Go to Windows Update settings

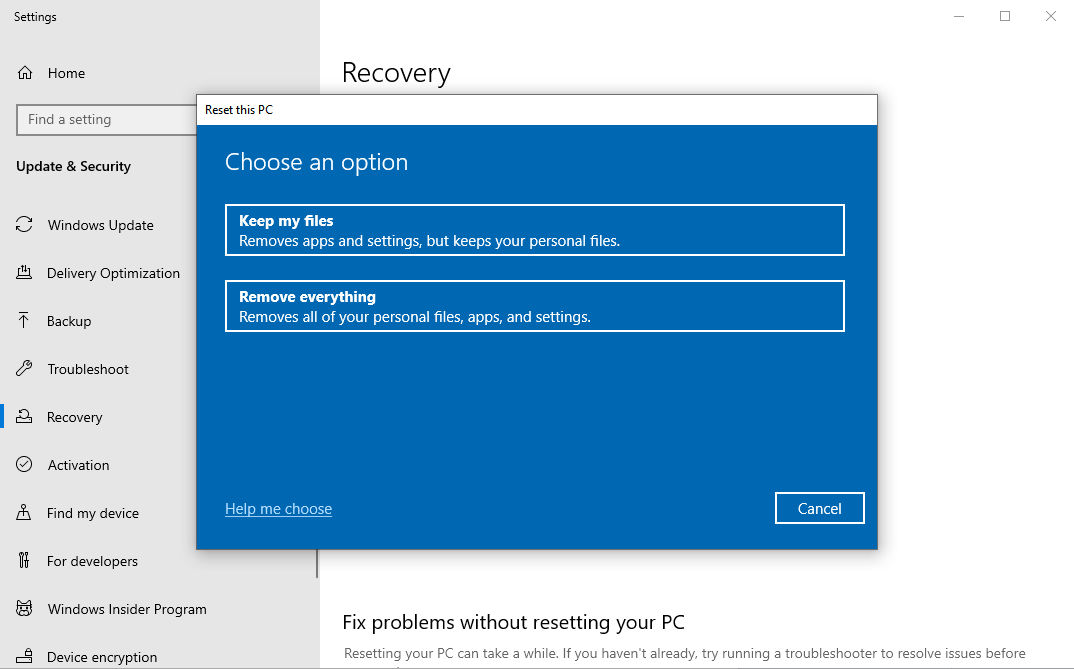tap(100, 225)
